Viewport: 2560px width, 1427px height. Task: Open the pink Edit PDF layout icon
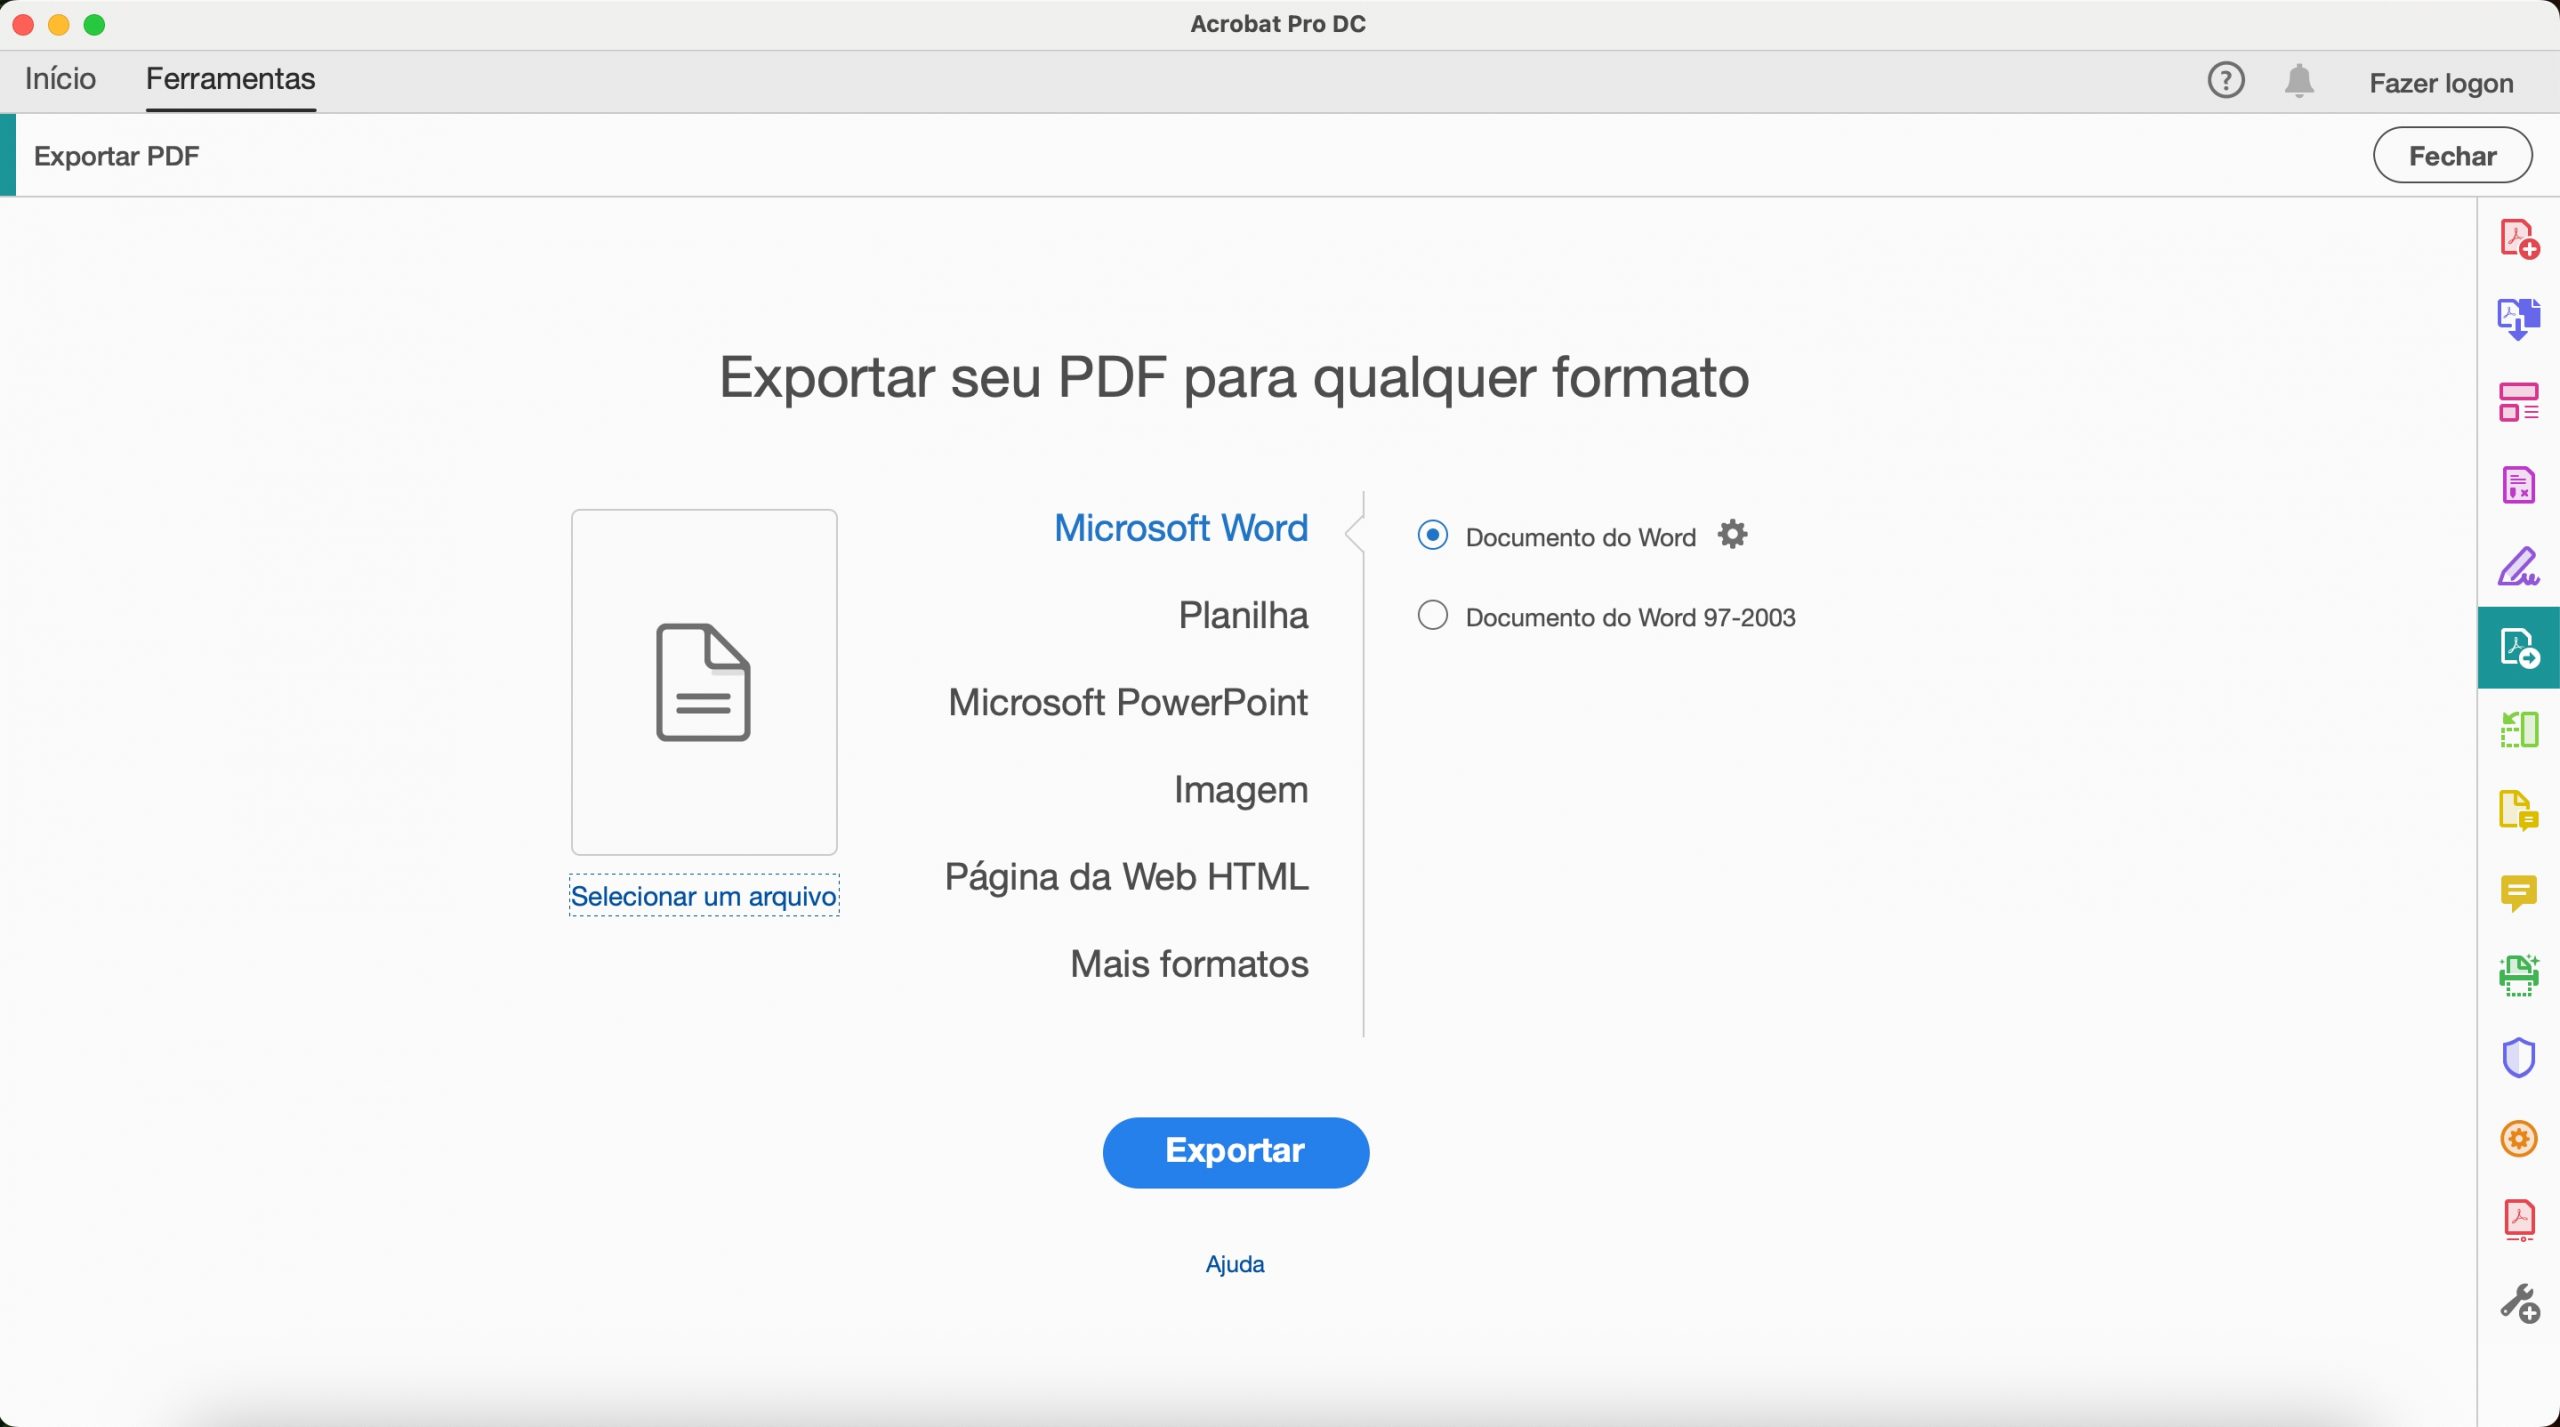tap(2519, 402)
